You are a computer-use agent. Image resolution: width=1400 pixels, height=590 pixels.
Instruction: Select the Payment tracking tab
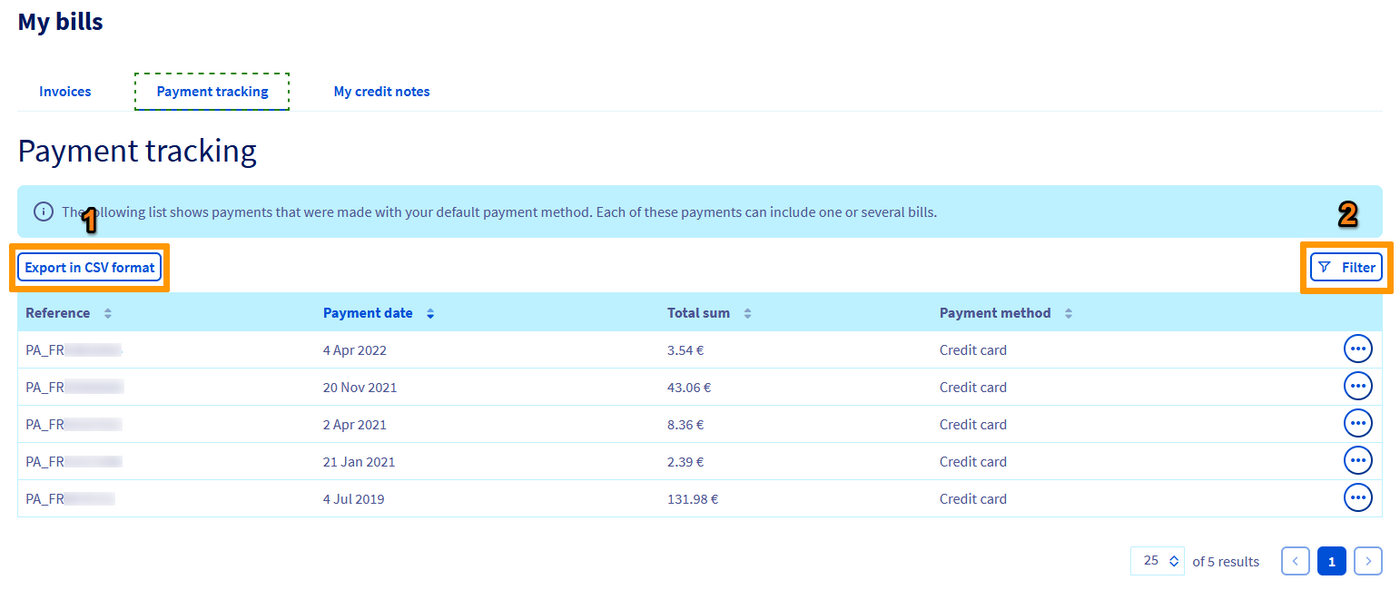[x=212, y=92]
